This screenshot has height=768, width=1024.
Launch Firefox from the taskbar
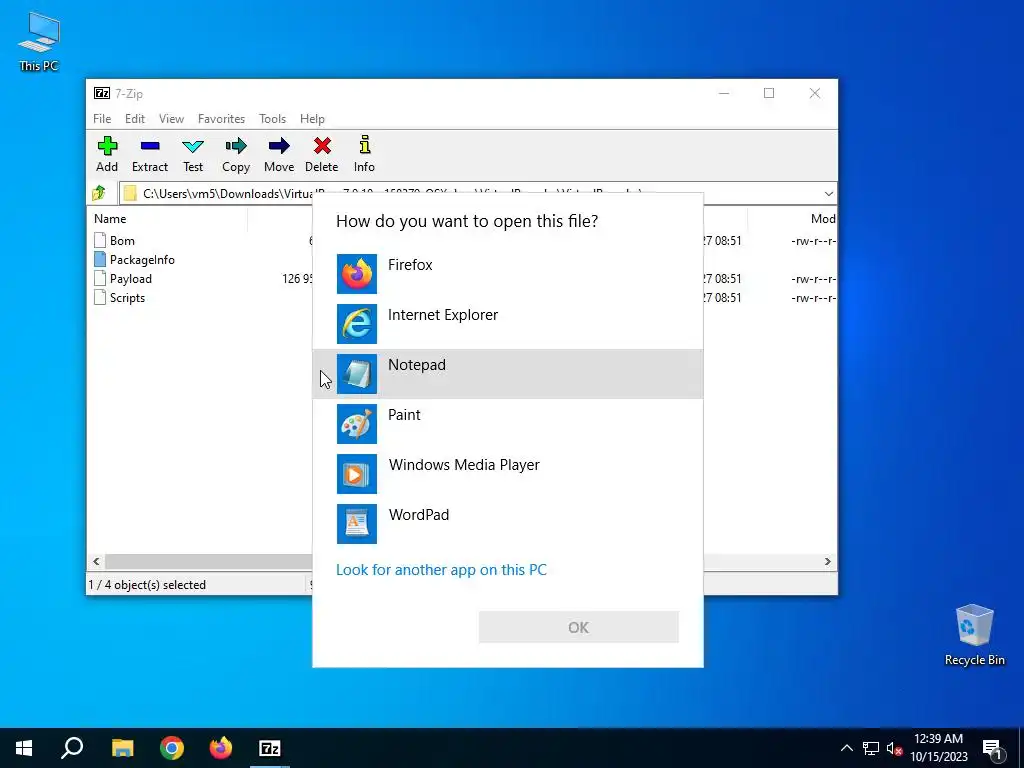[x=221, y=748]
